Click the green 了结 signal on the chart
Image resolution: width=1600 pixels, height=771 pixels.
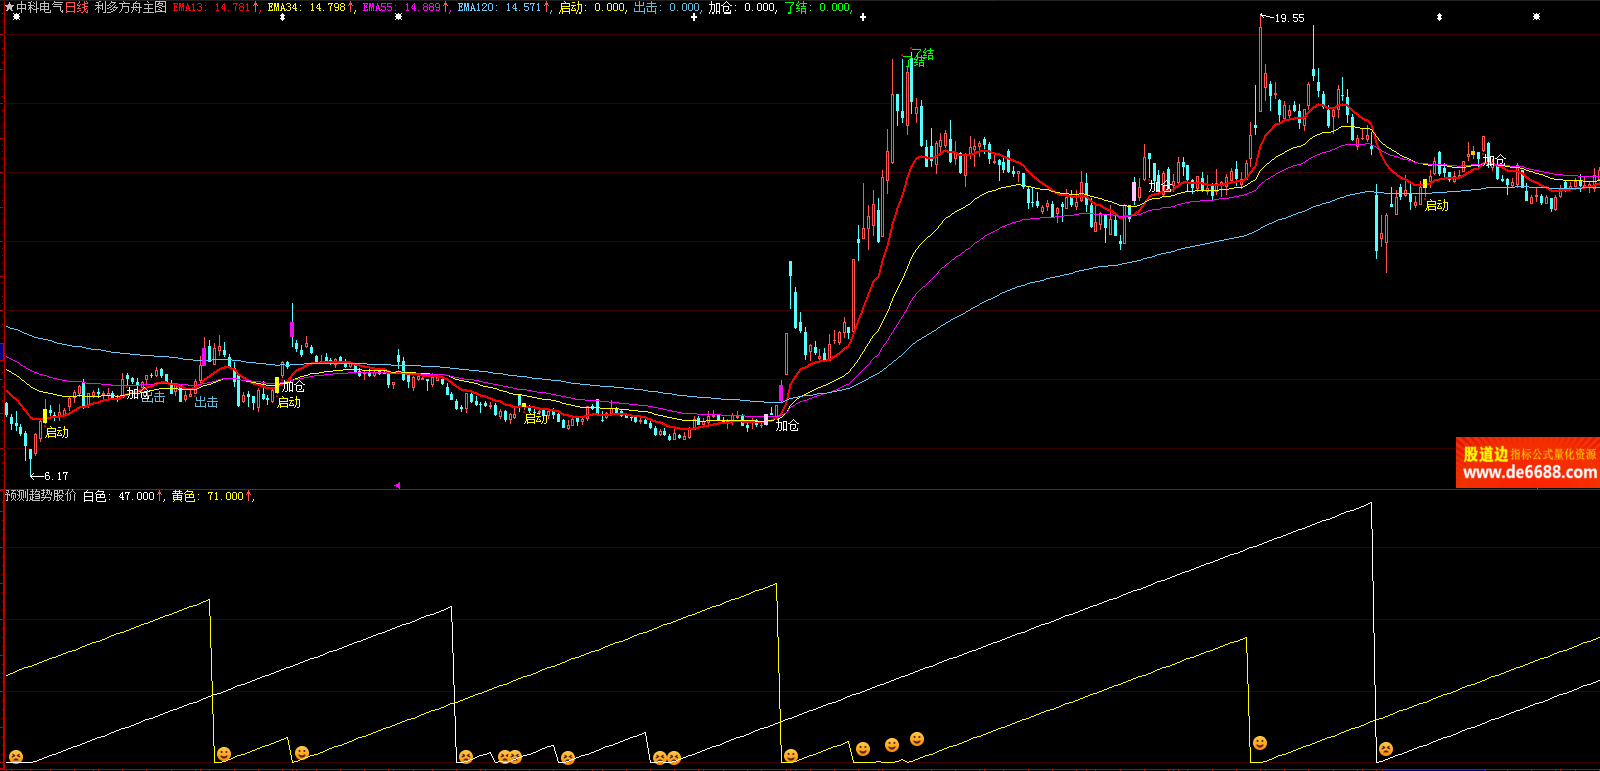921,54
